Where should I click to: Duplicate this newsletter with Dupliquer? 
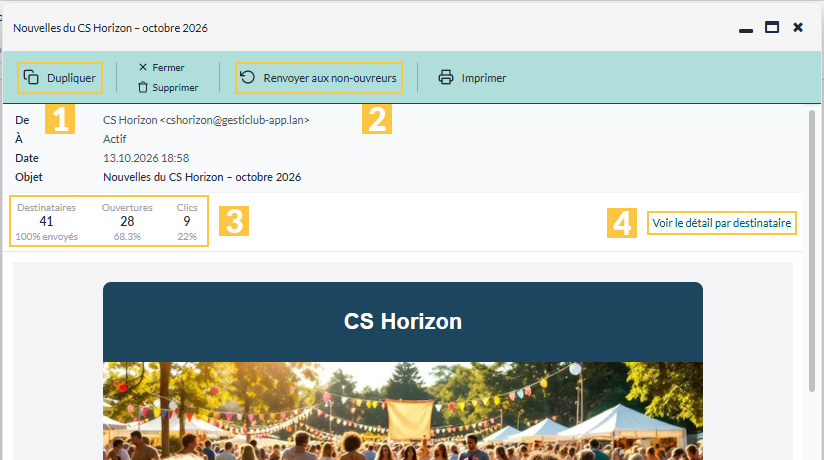point(60,78)
